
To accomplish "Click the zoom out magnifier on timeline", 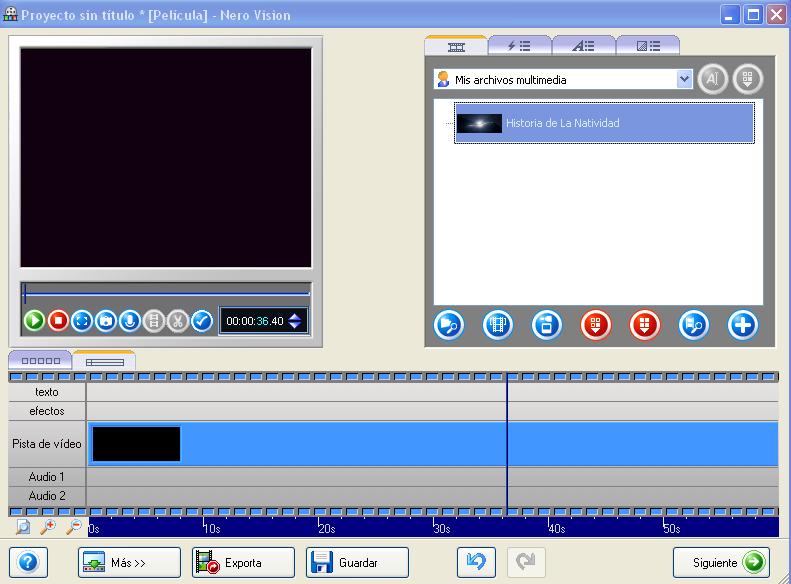I will point(73,527).
